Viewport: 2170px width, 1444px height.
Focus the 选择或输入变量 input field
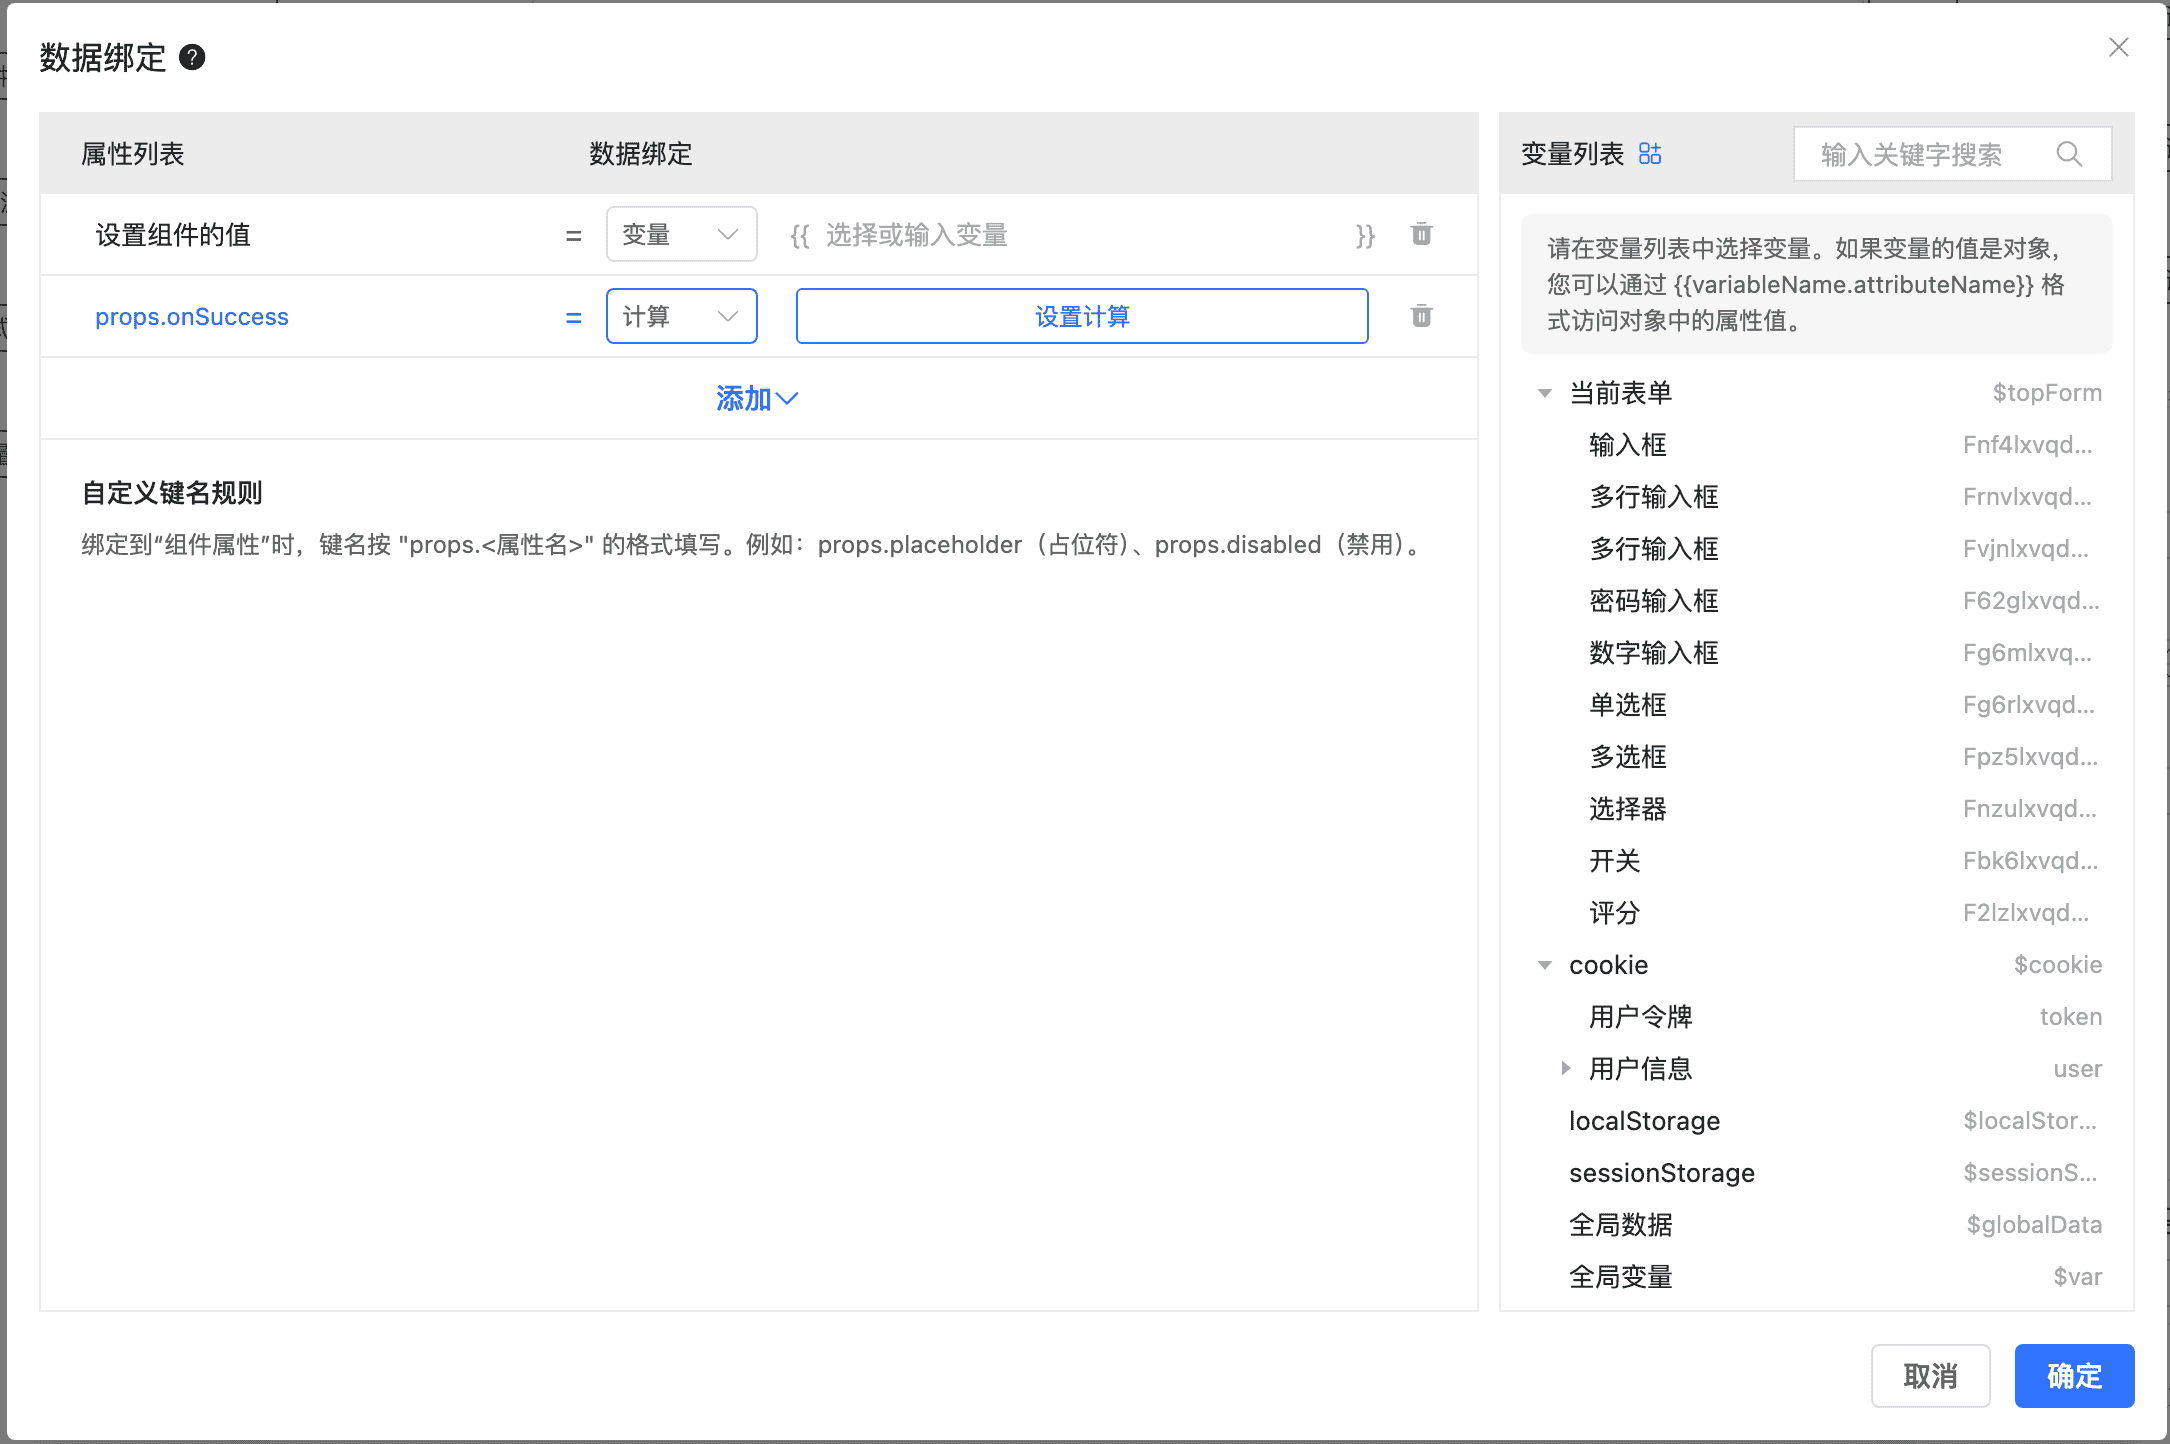[x=1082, y=235]
